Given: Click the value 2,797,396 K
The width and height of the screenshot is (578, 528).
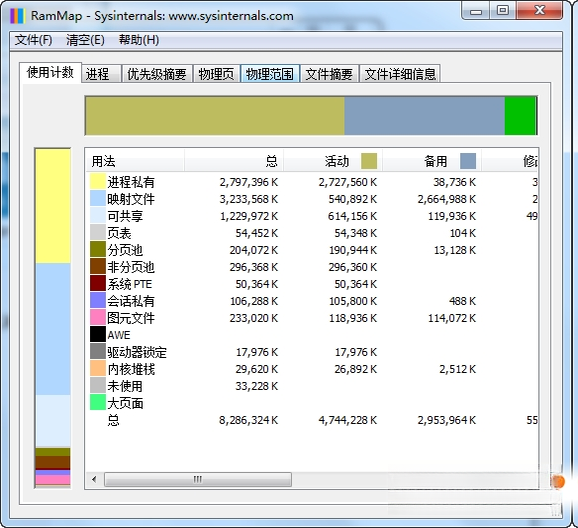Looking at the screenshot, I should (249, 182).
